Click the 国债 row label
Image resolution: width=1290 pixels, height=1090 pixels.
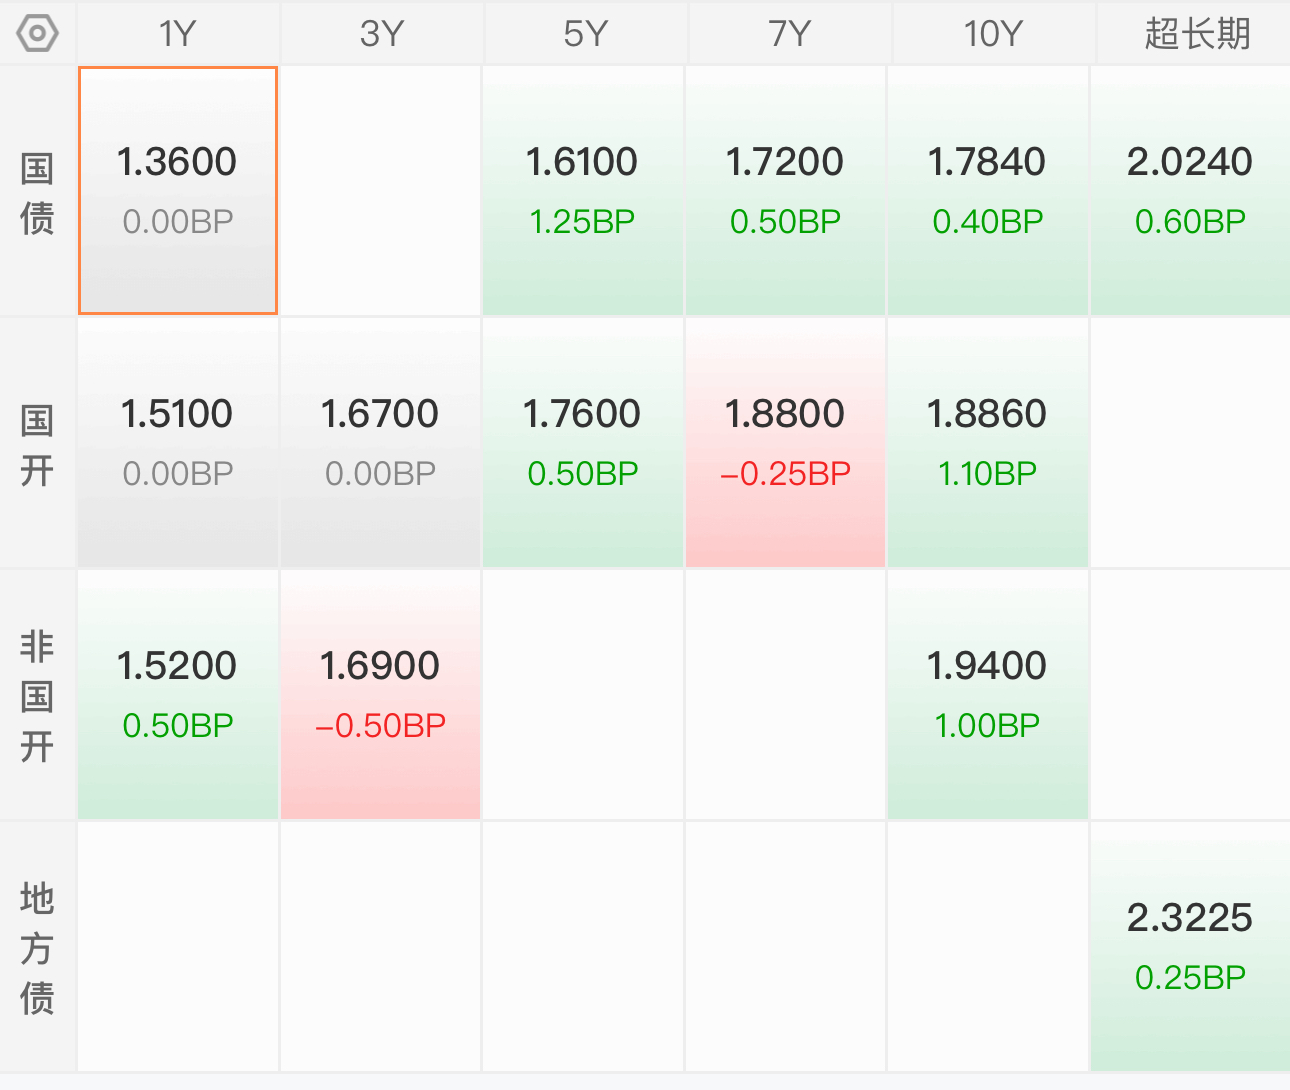point(37,192)
